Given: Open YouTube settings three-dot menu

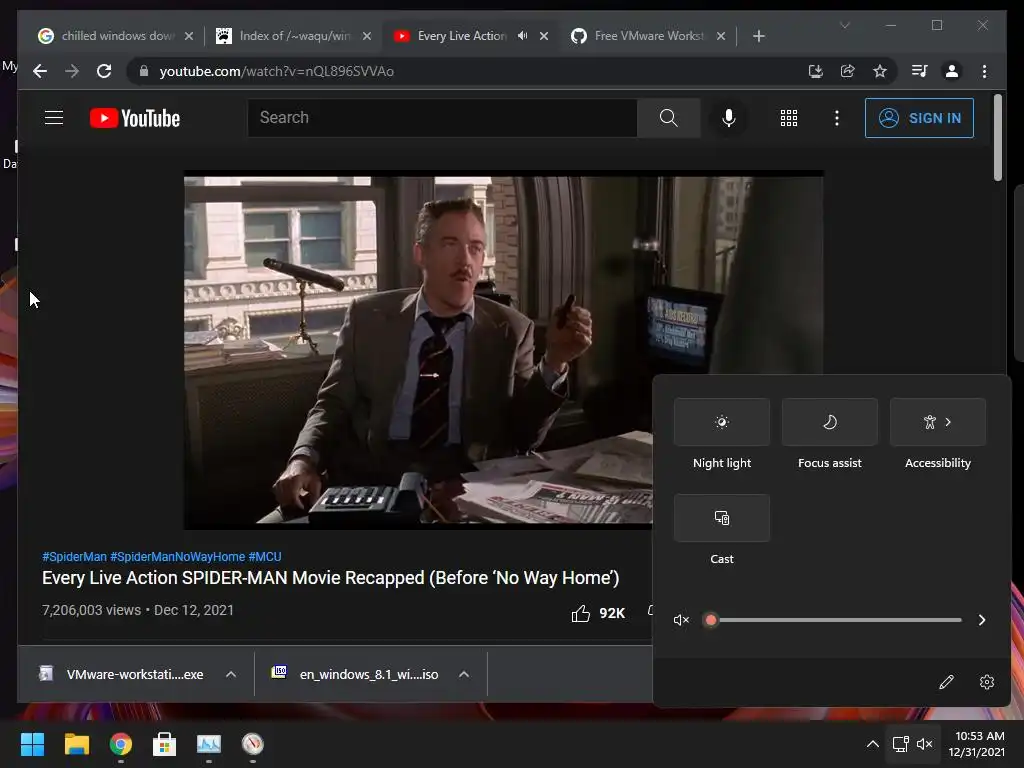Looking at the screenshot, I should [837, 118].
